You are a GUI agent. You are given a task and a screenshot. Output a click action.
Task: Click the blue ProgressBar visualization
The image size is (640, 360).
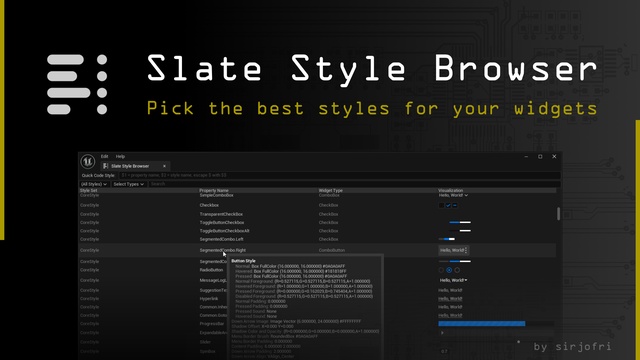[x=482, y=324]
